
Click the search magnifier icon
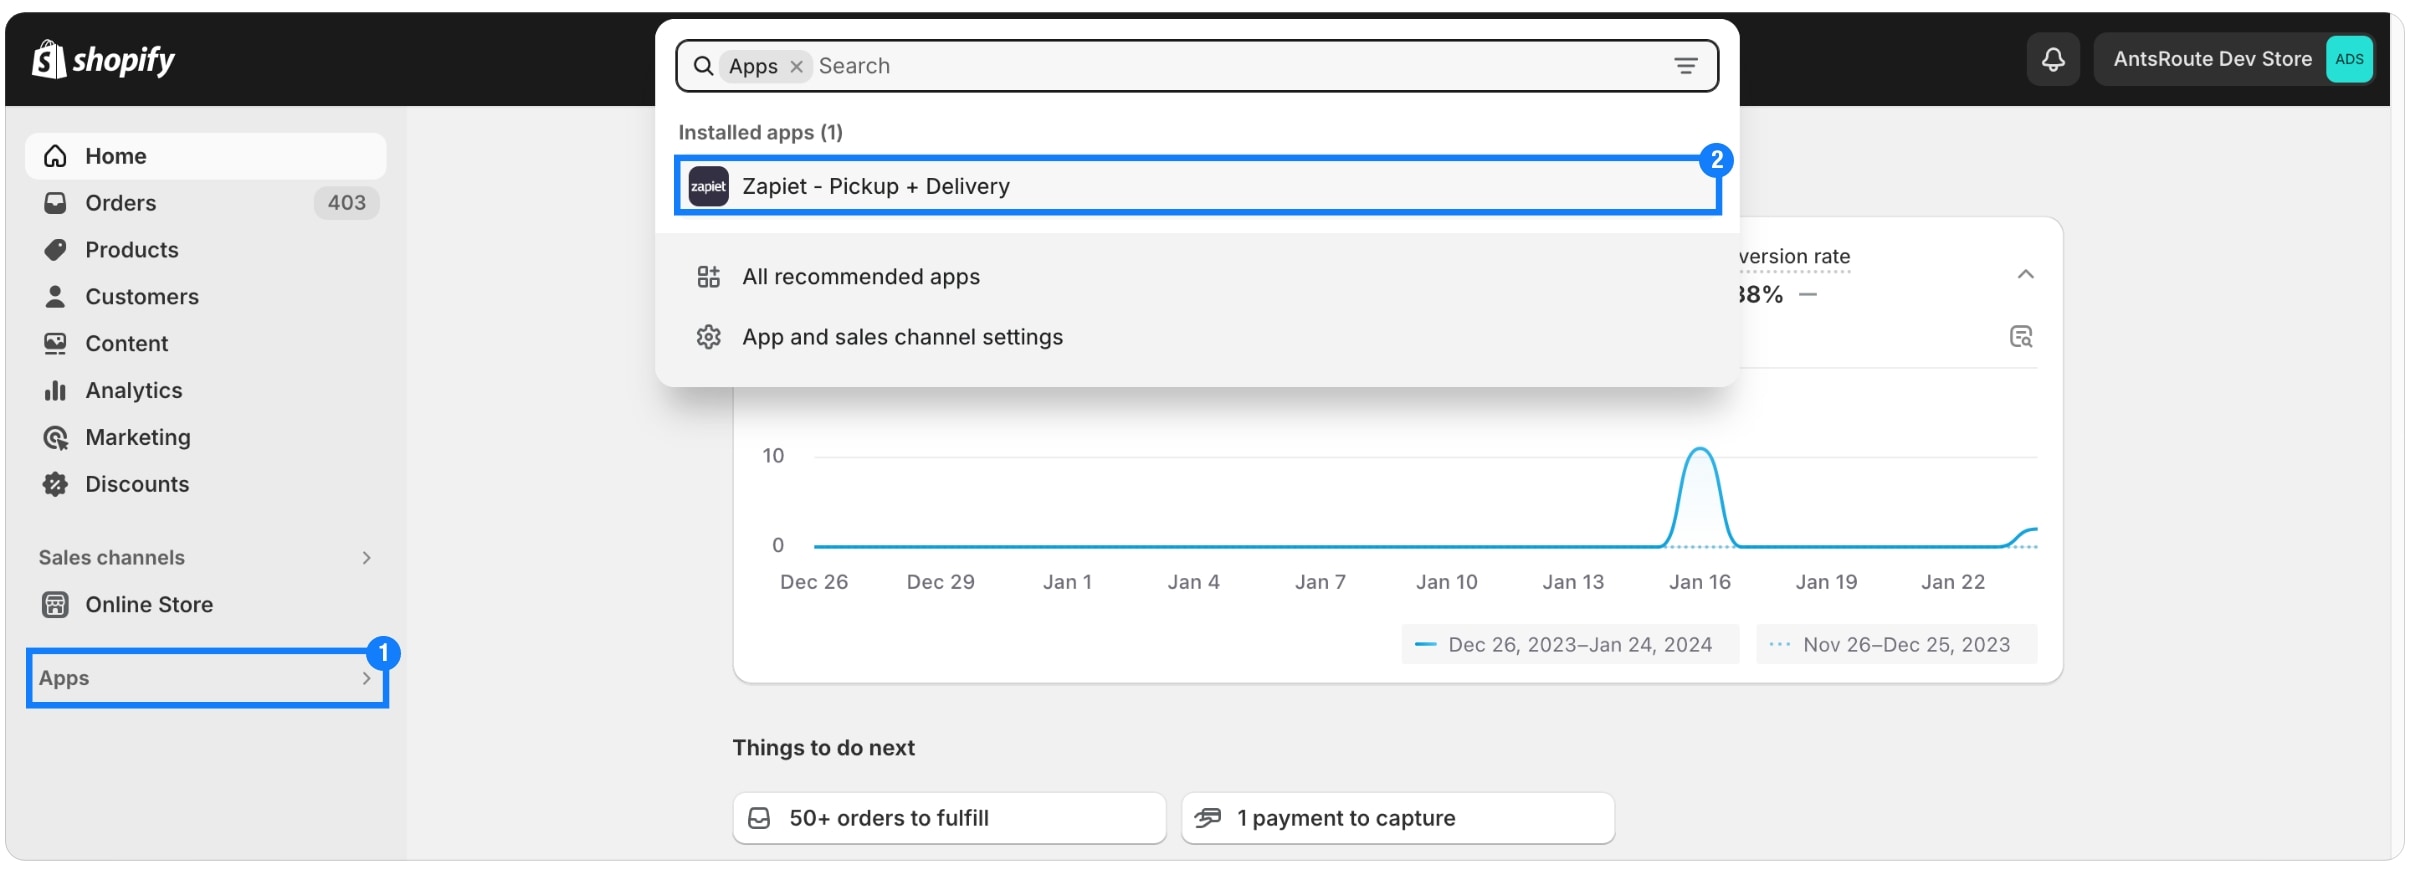pyautogui.click(x=703, y=66)
